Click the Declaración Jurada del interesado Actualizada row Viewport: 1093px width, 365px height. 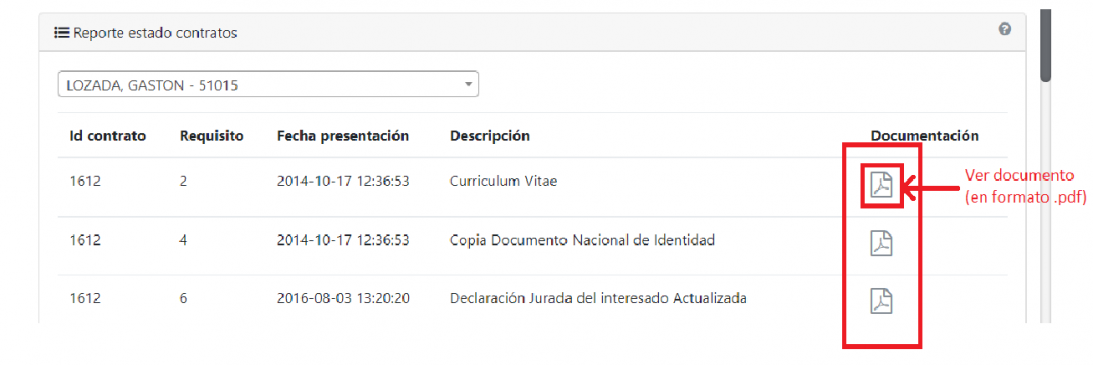[533, 299]
